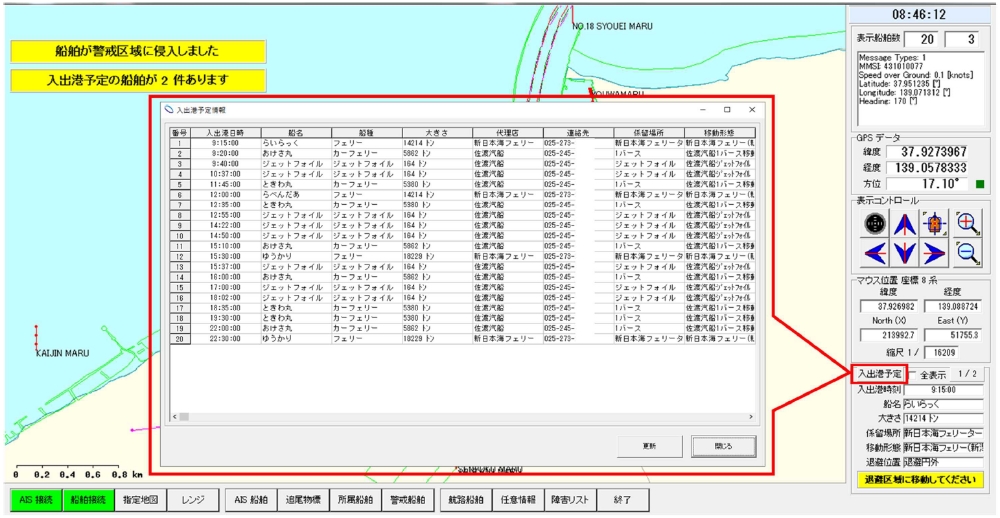Image resolution: width=1000 pixels, height=518 pixels.
Task: Zoom out with blue magnifier icon
Action: point(966,253)
